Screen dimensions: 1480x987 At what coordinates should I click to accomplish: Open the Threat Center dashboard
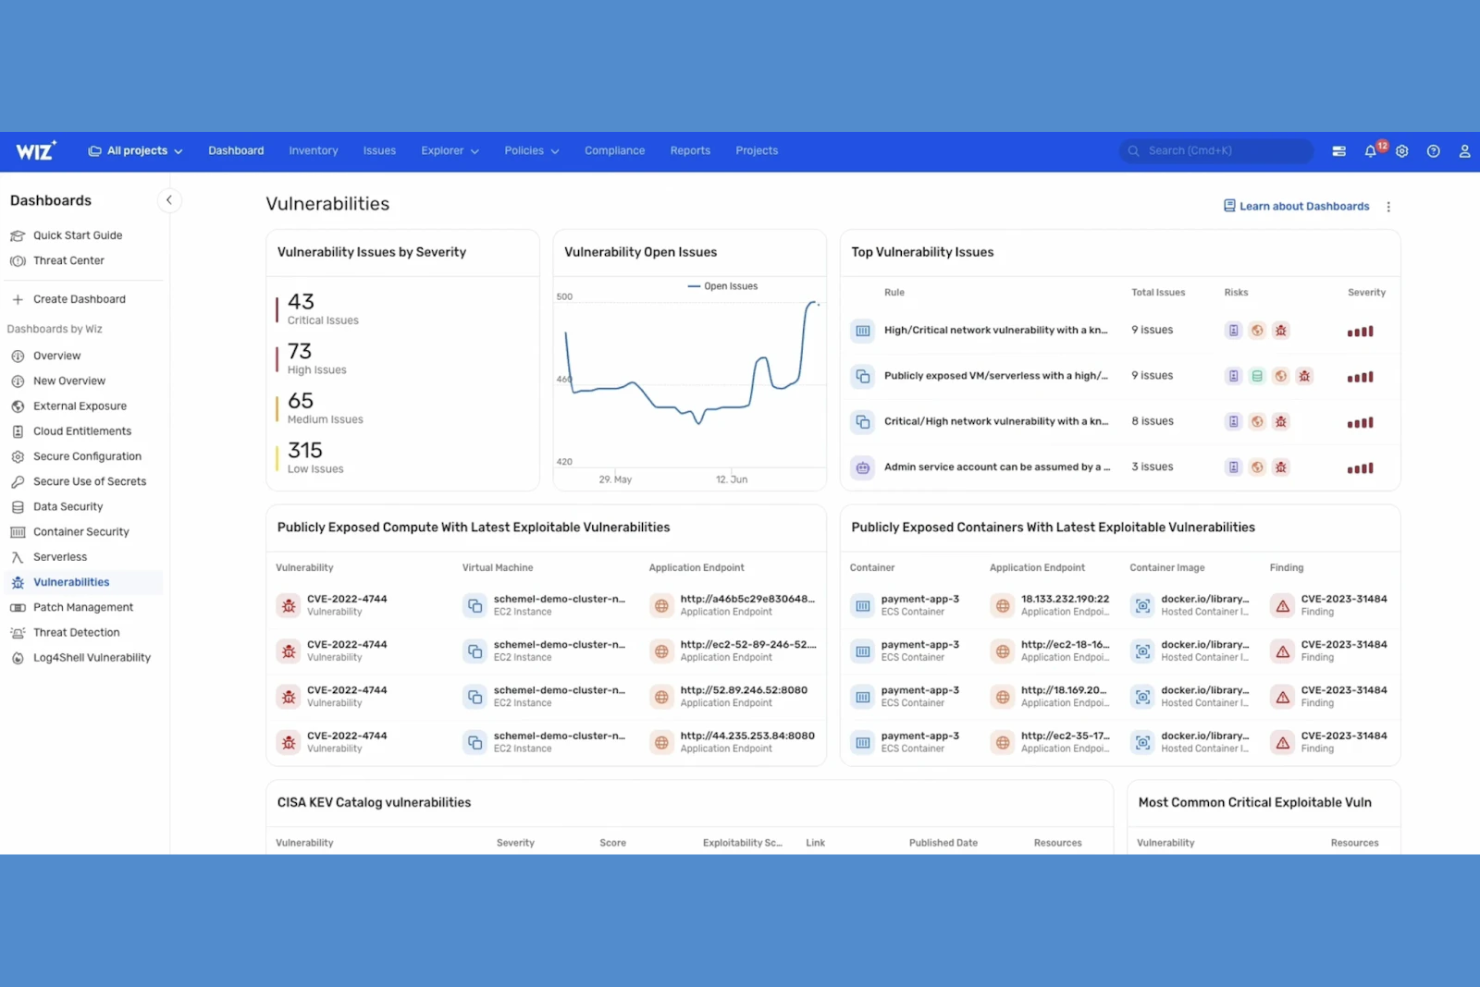coord(68,260)
